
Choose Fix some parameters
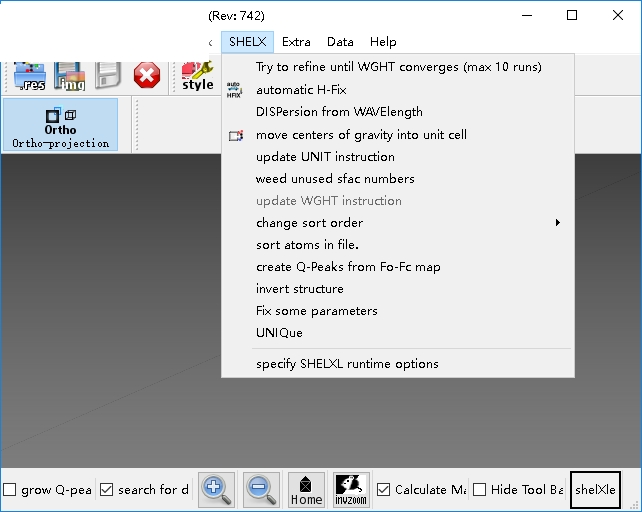click(x=398, y=311)
